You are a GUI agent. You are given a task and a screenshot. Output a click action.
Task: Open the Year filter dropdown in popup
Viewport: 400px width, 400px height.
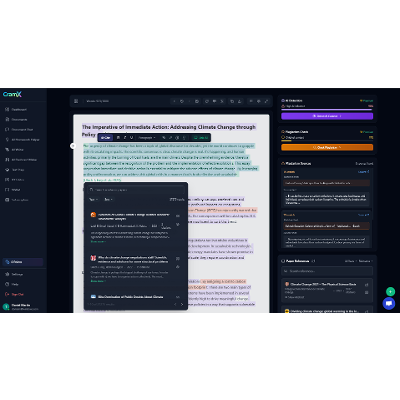[93, 199]
